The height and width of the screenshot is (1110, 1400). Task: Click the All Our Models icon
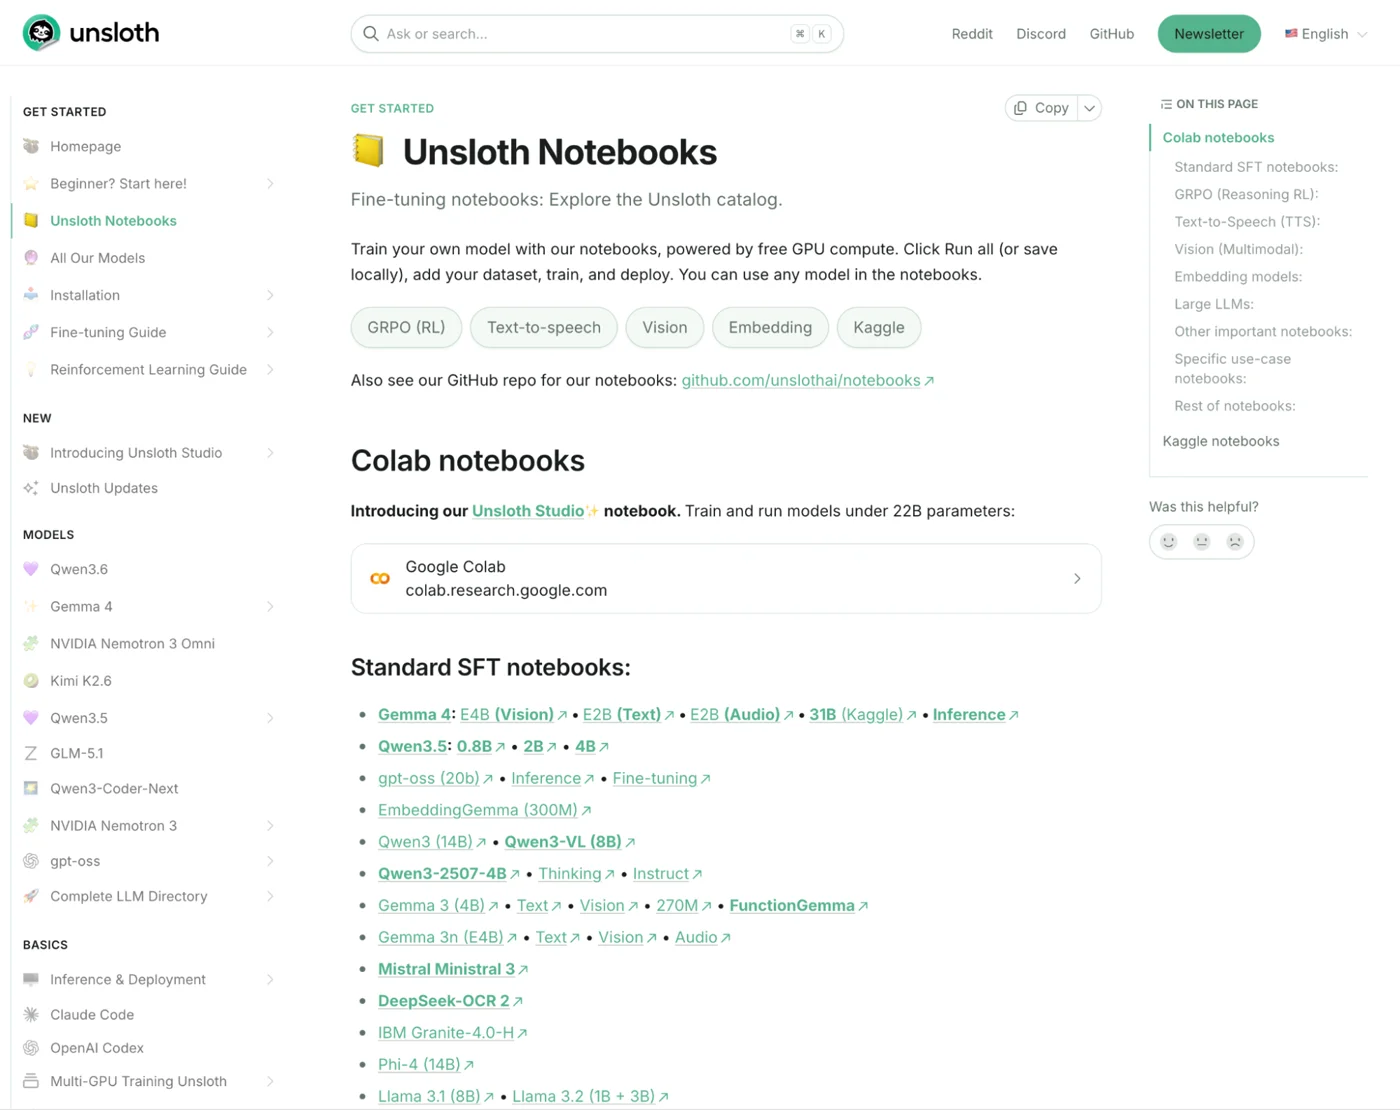tap(31, 258)
